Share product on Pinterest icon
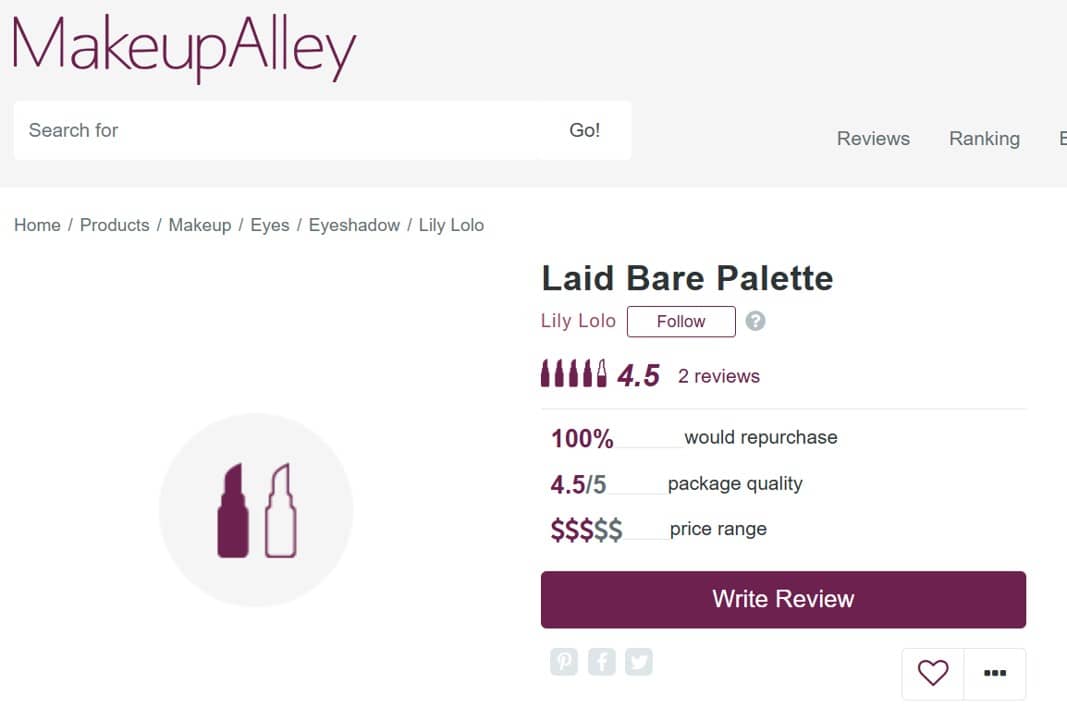Image resolution: width=1067 pixels, height=720 pixels. (x=563, y=661)
